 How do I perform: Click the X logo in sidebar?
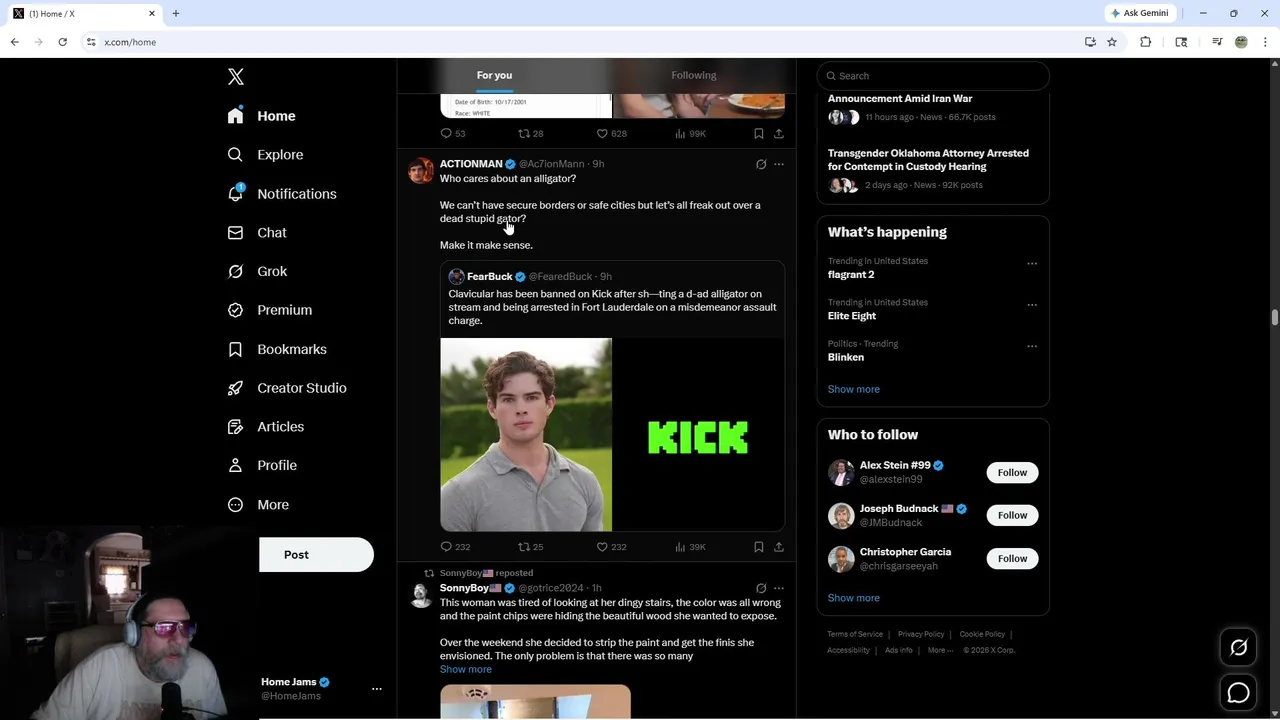tap(235, 77)
